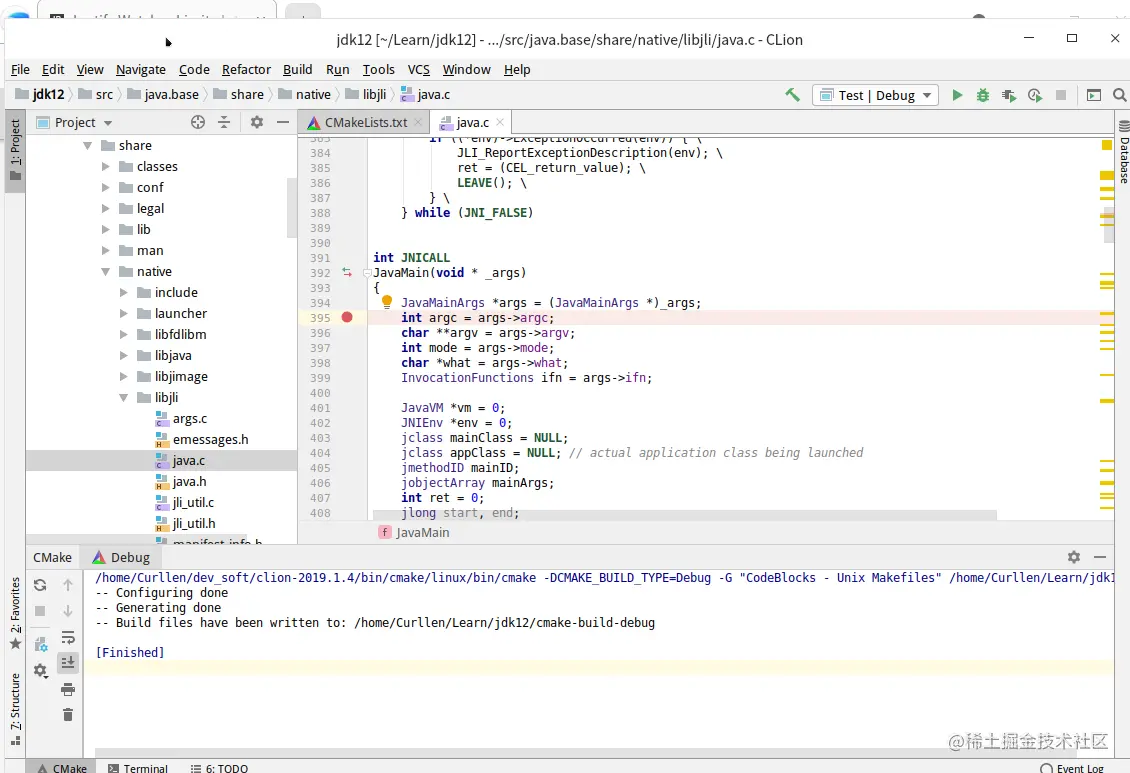Close the java.c editor tab

pyautogui.click(x=500, y=122)
